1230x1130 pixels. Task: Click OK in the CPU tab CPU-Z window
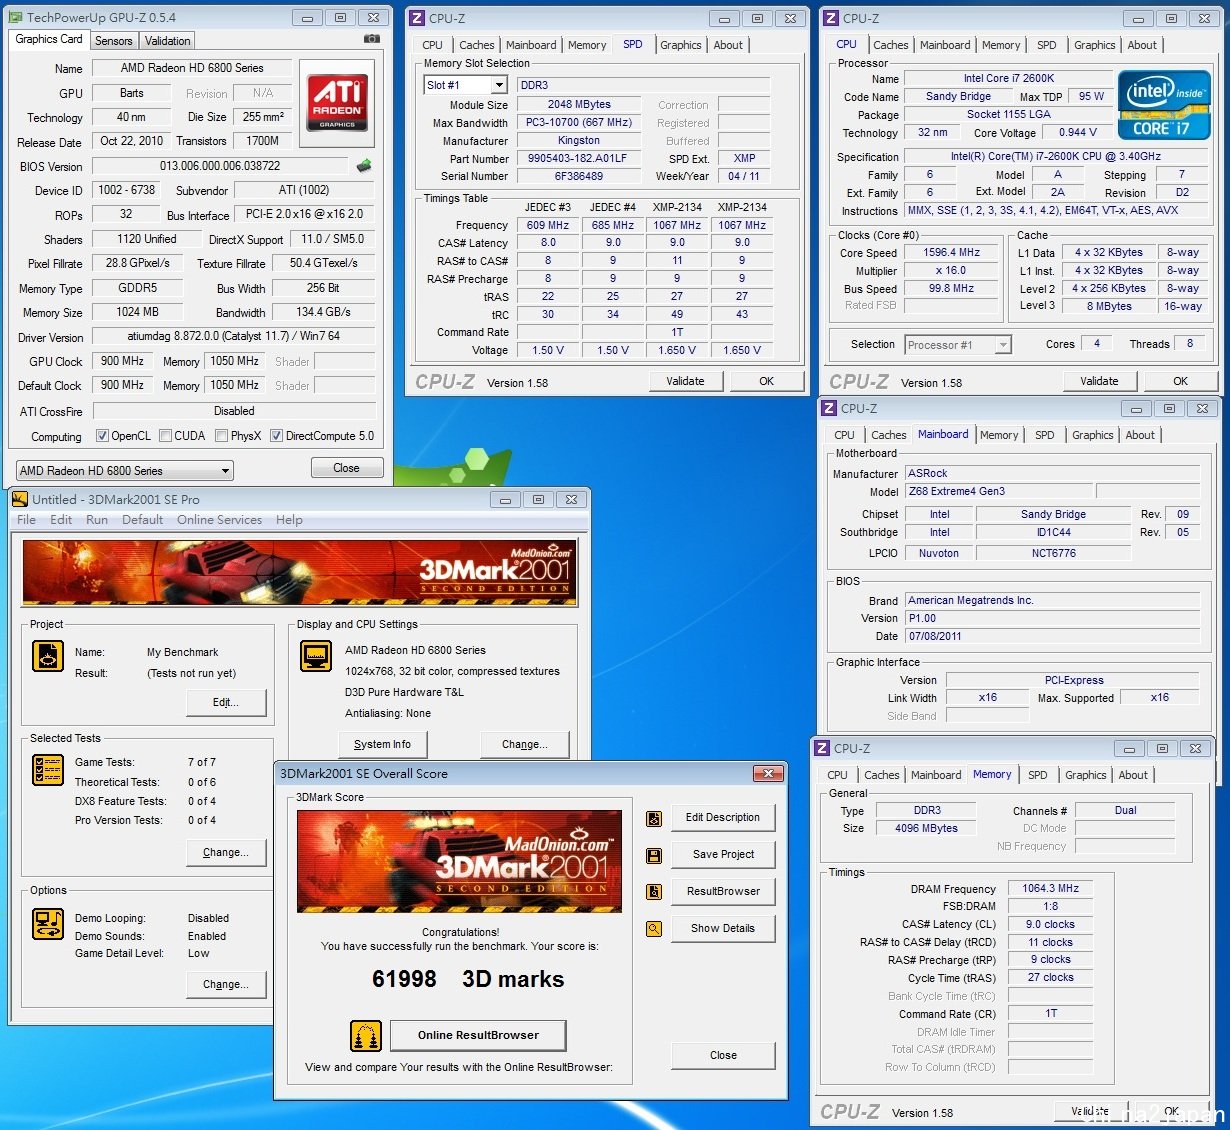coord(1180,381)
